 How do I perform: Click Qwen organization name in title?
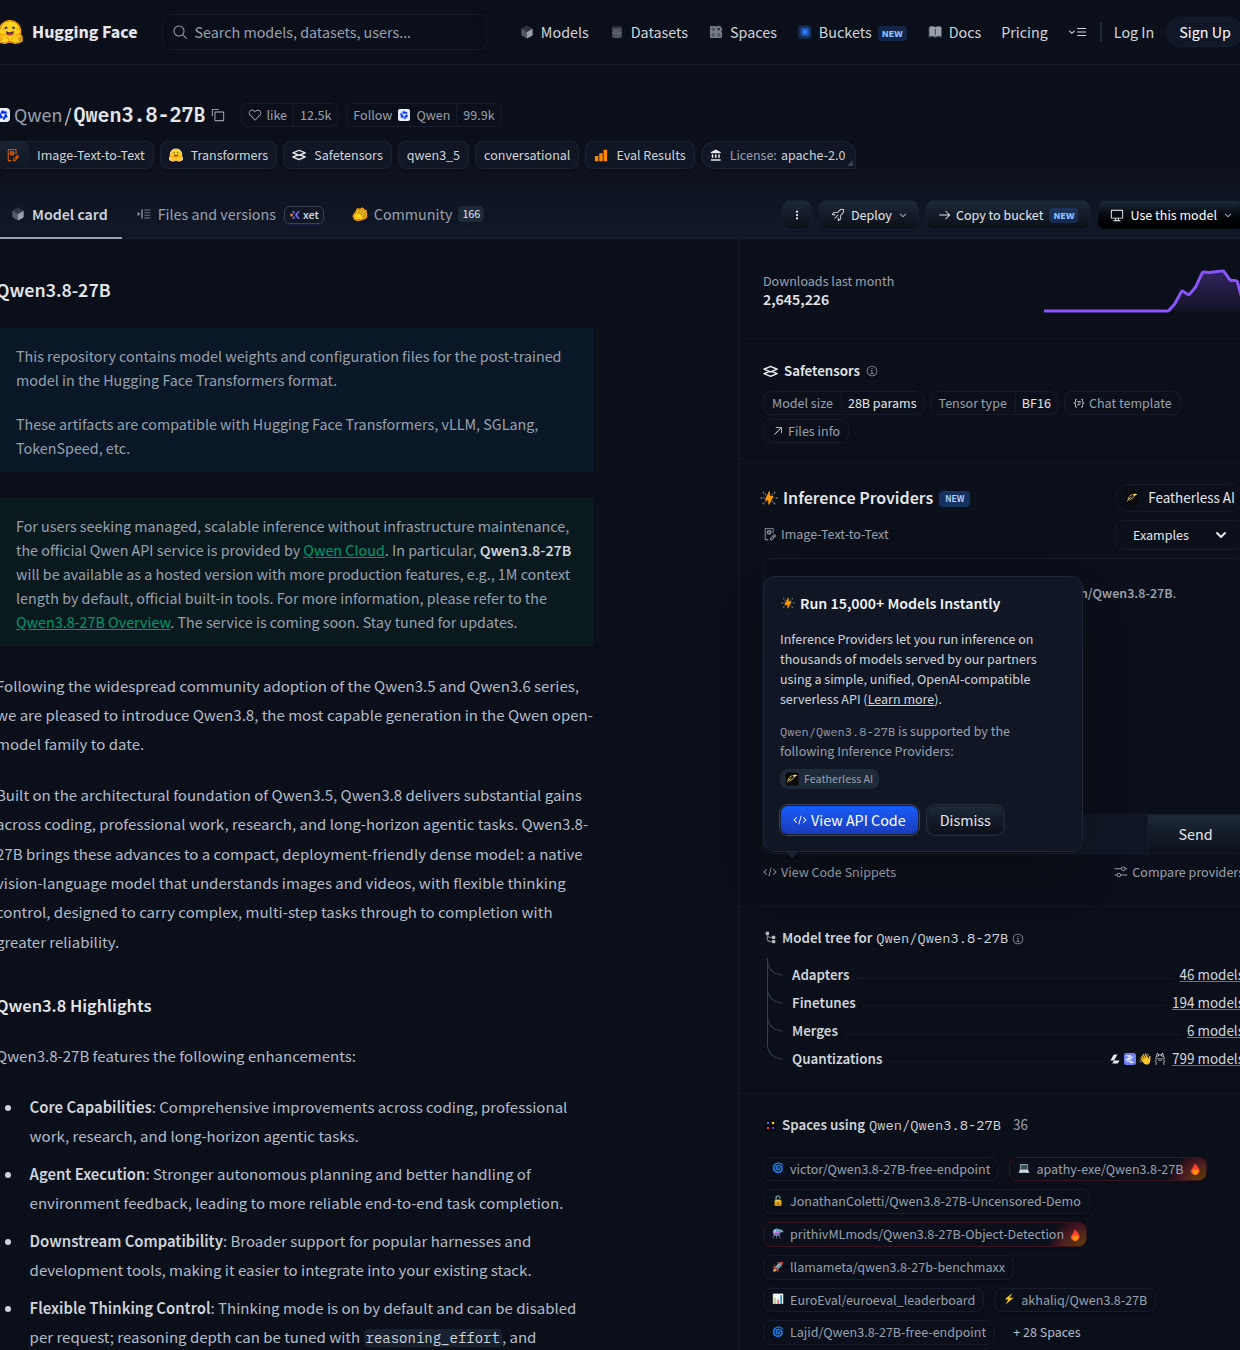coord(38,115)
